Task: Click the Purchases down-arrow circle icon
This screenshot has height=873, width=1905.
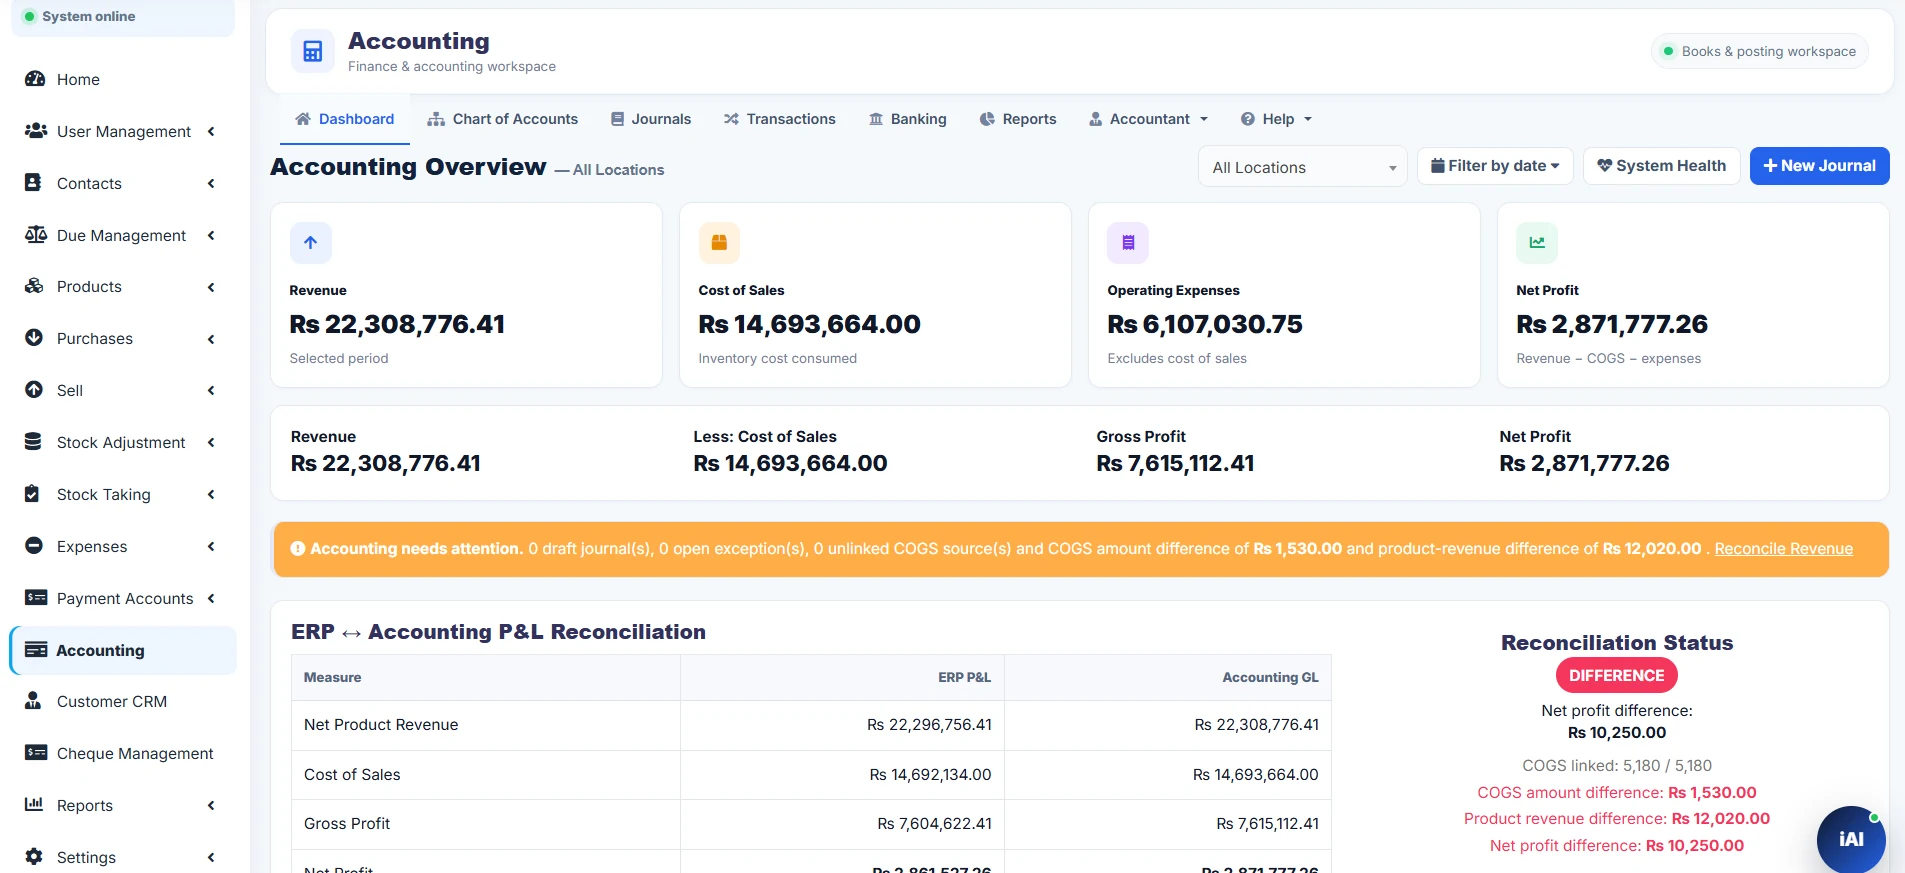Action: click(34, 338)
